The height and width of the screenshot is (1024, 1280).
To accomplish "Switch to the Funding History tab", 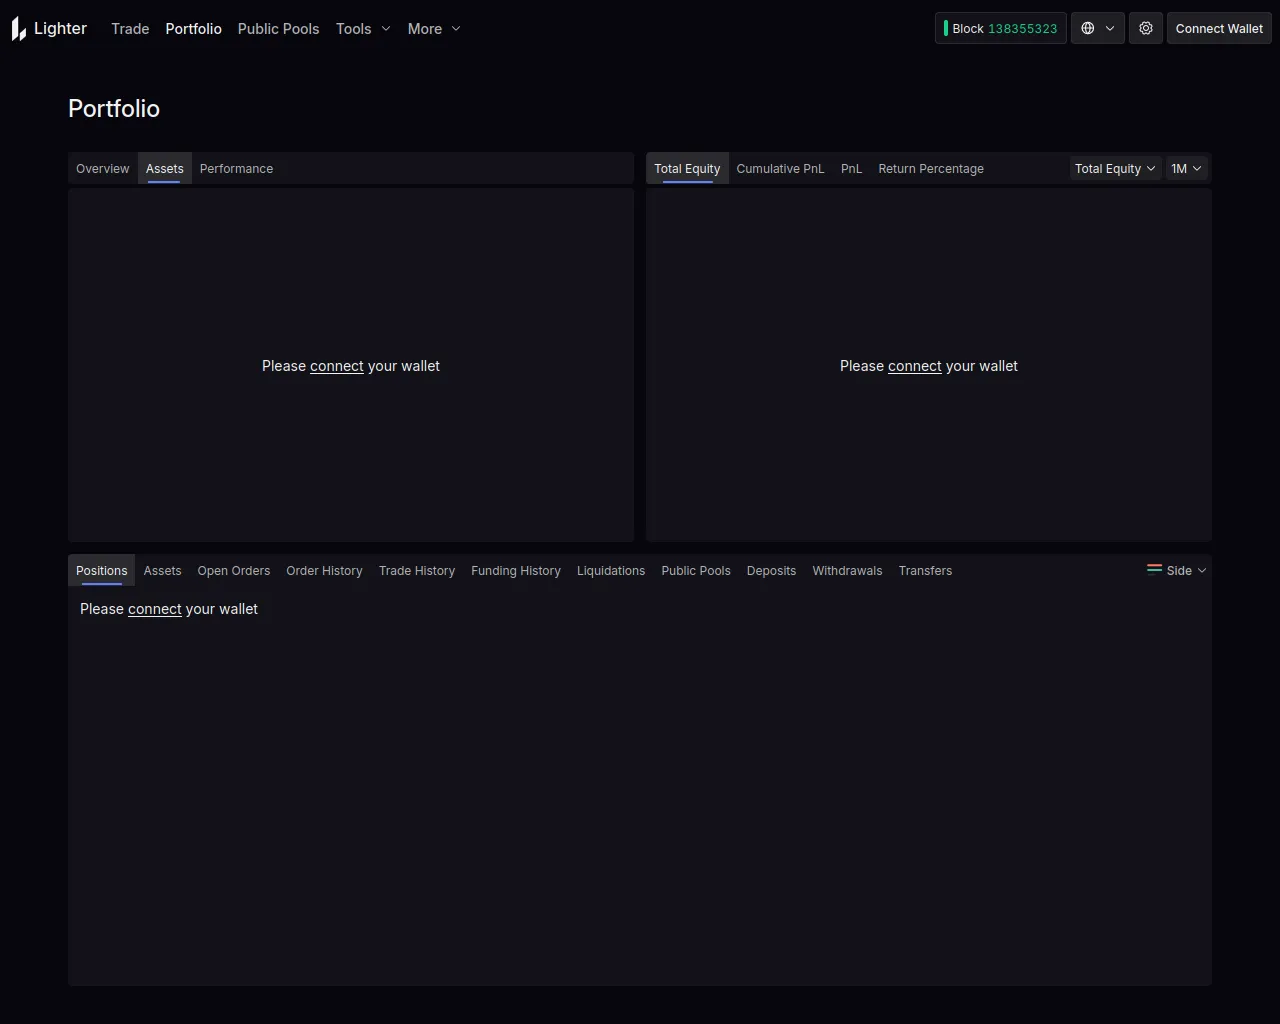I will (515, 571).
